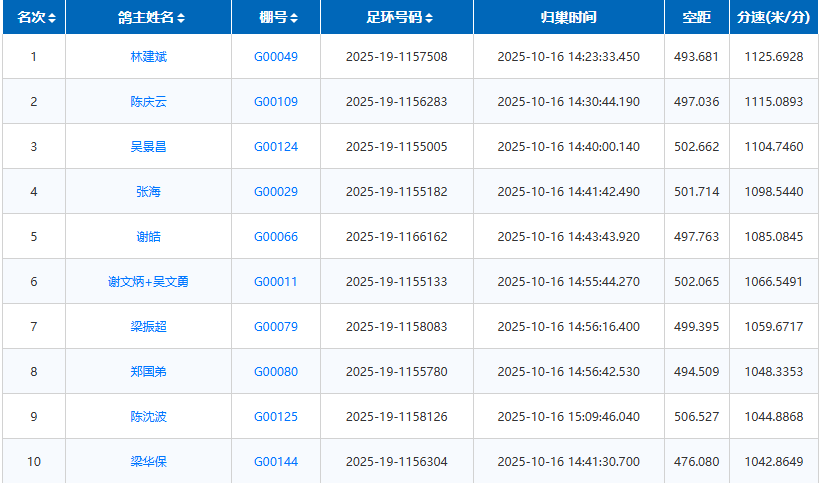Click sort arrows beside 鸽主姓名 header
The height and width of the screenshot is (483, 819).
[181, 19]
